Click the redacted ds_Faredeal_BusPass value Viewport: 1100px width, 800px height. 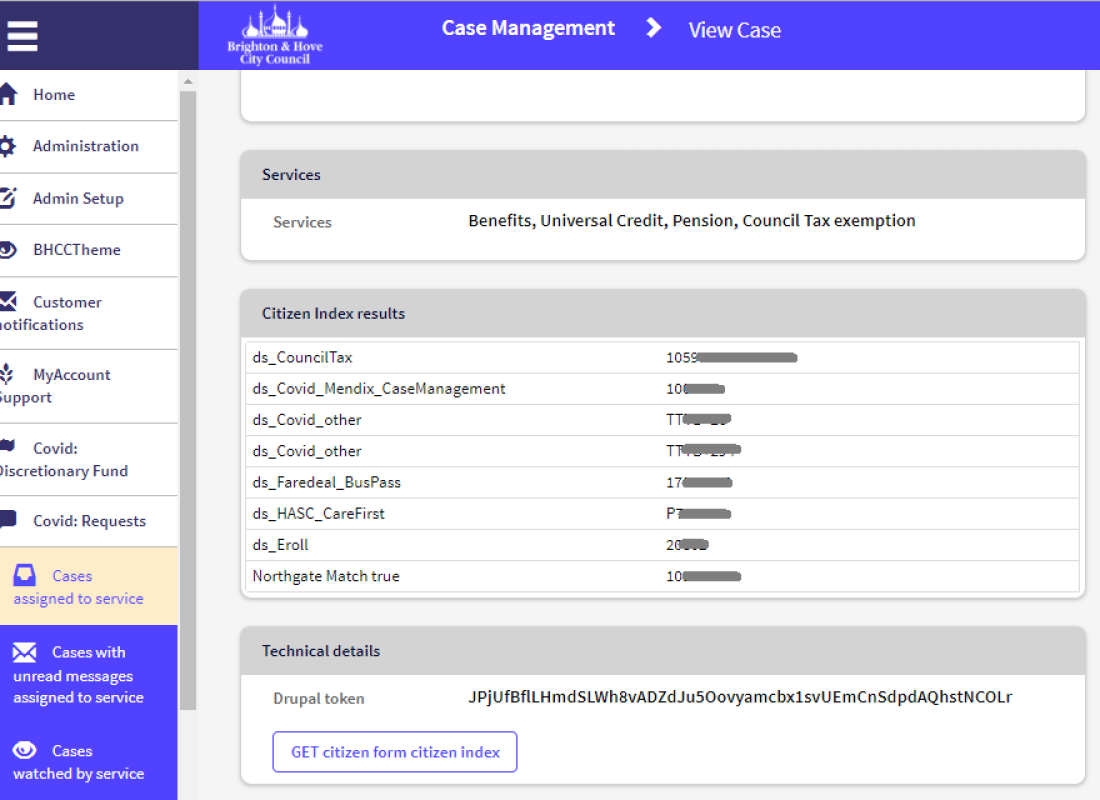point(699,482)
